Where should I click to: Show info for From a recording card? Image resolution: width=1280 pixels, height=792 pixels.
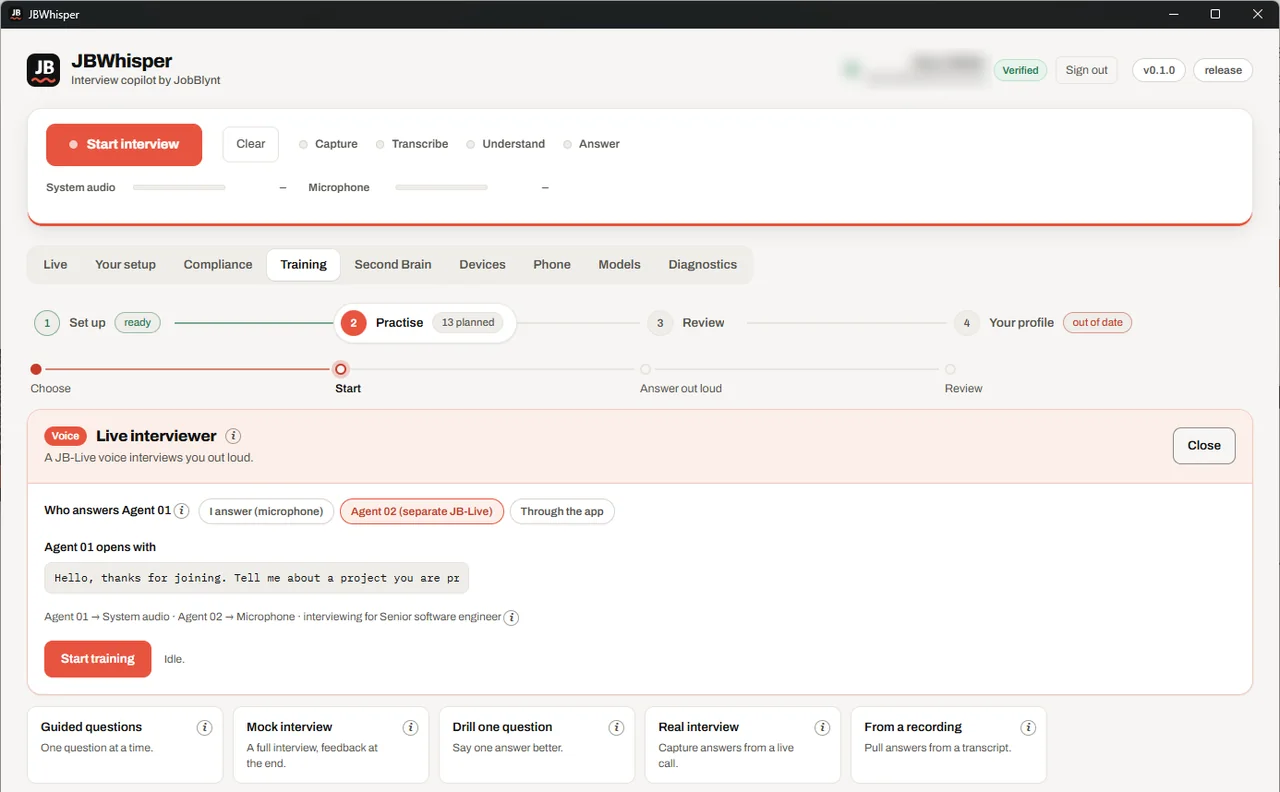click(x=1028, y=727)
